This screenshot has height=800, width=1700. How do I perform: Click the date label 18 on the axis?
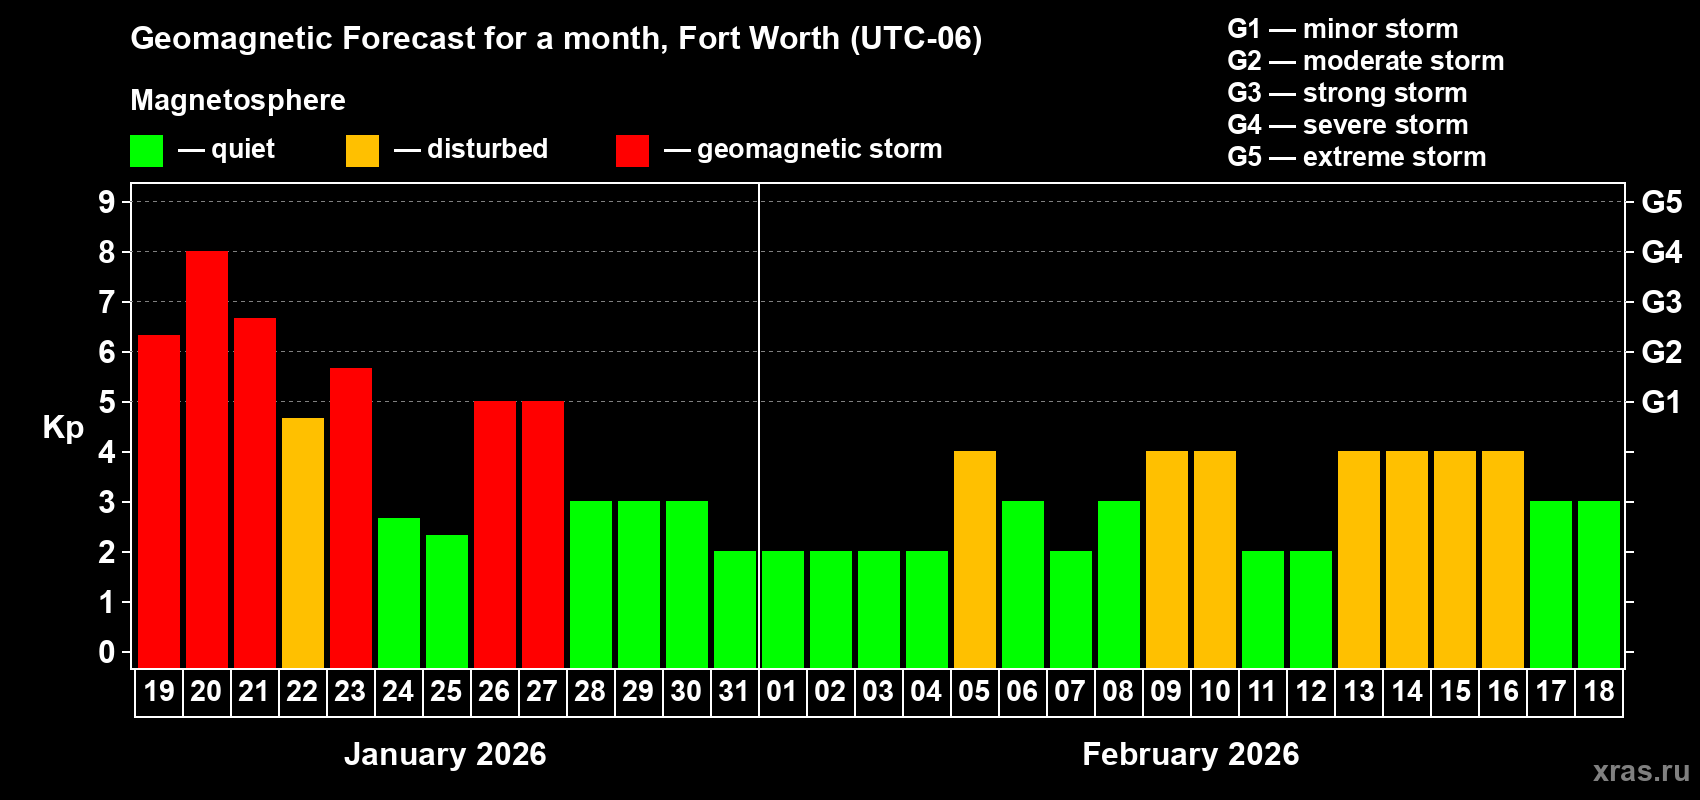pyautogui.click(x=1599, y=691)
